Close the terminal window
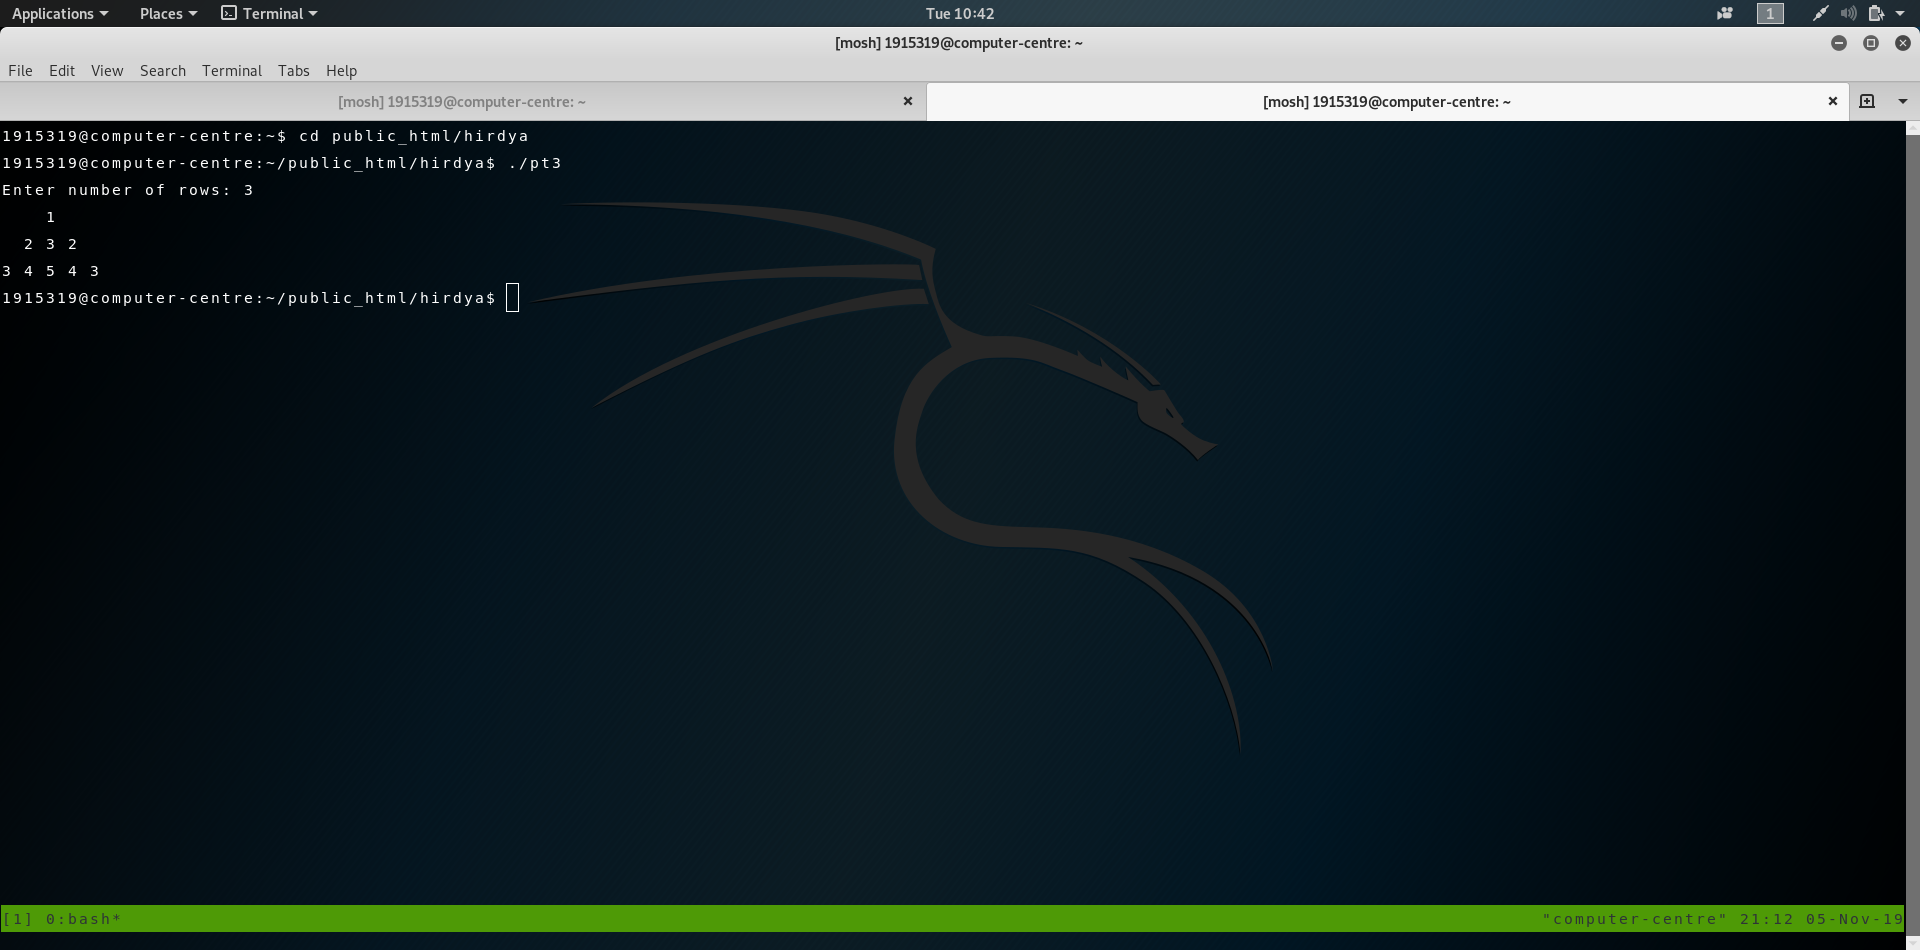 (x=1903, y=43)
